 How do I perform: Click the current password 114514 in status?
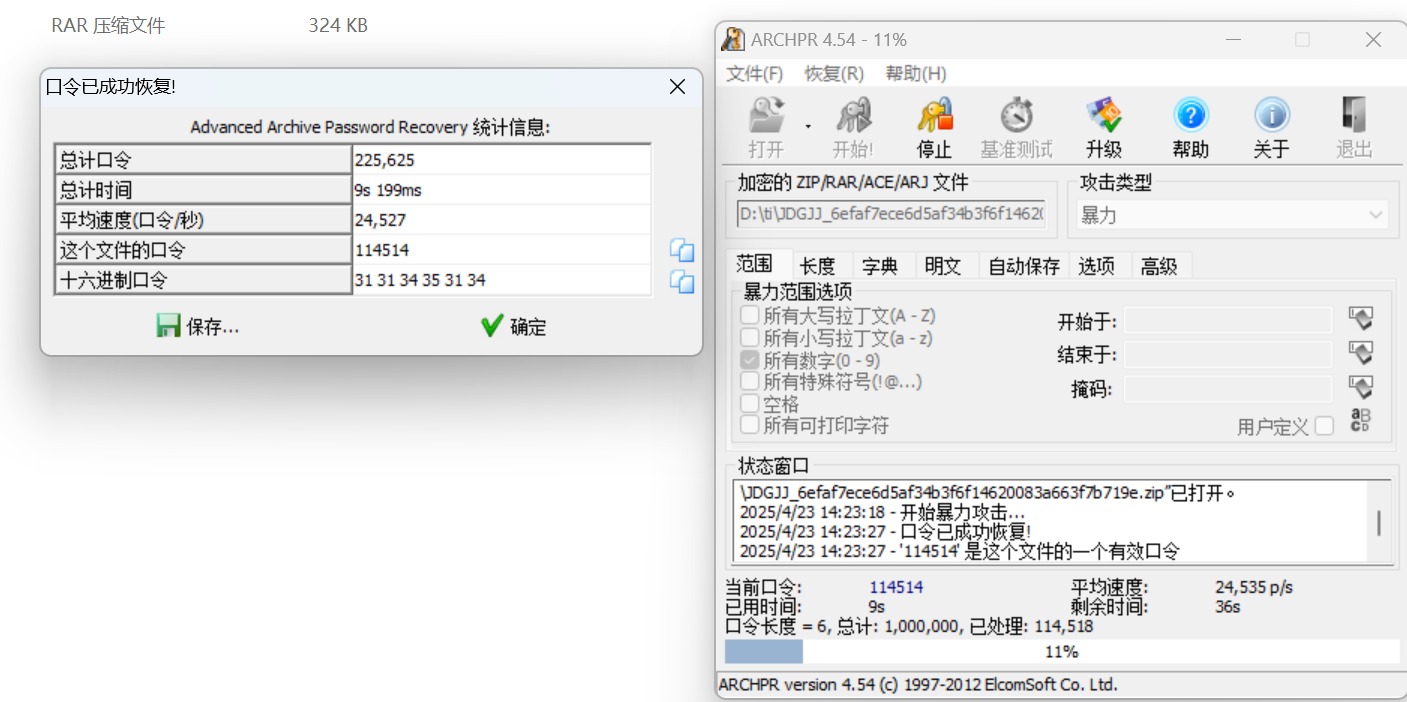896,588
